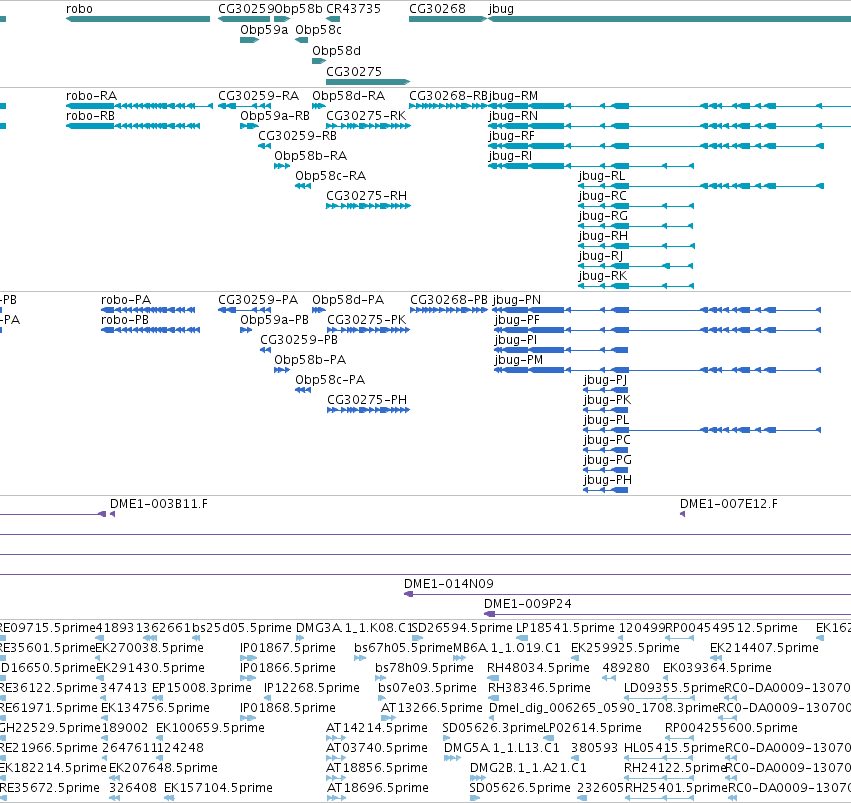This screenshot has height=803, width=851.
Task: Click the jbug-PH protein label
Action: click(607, 480)
